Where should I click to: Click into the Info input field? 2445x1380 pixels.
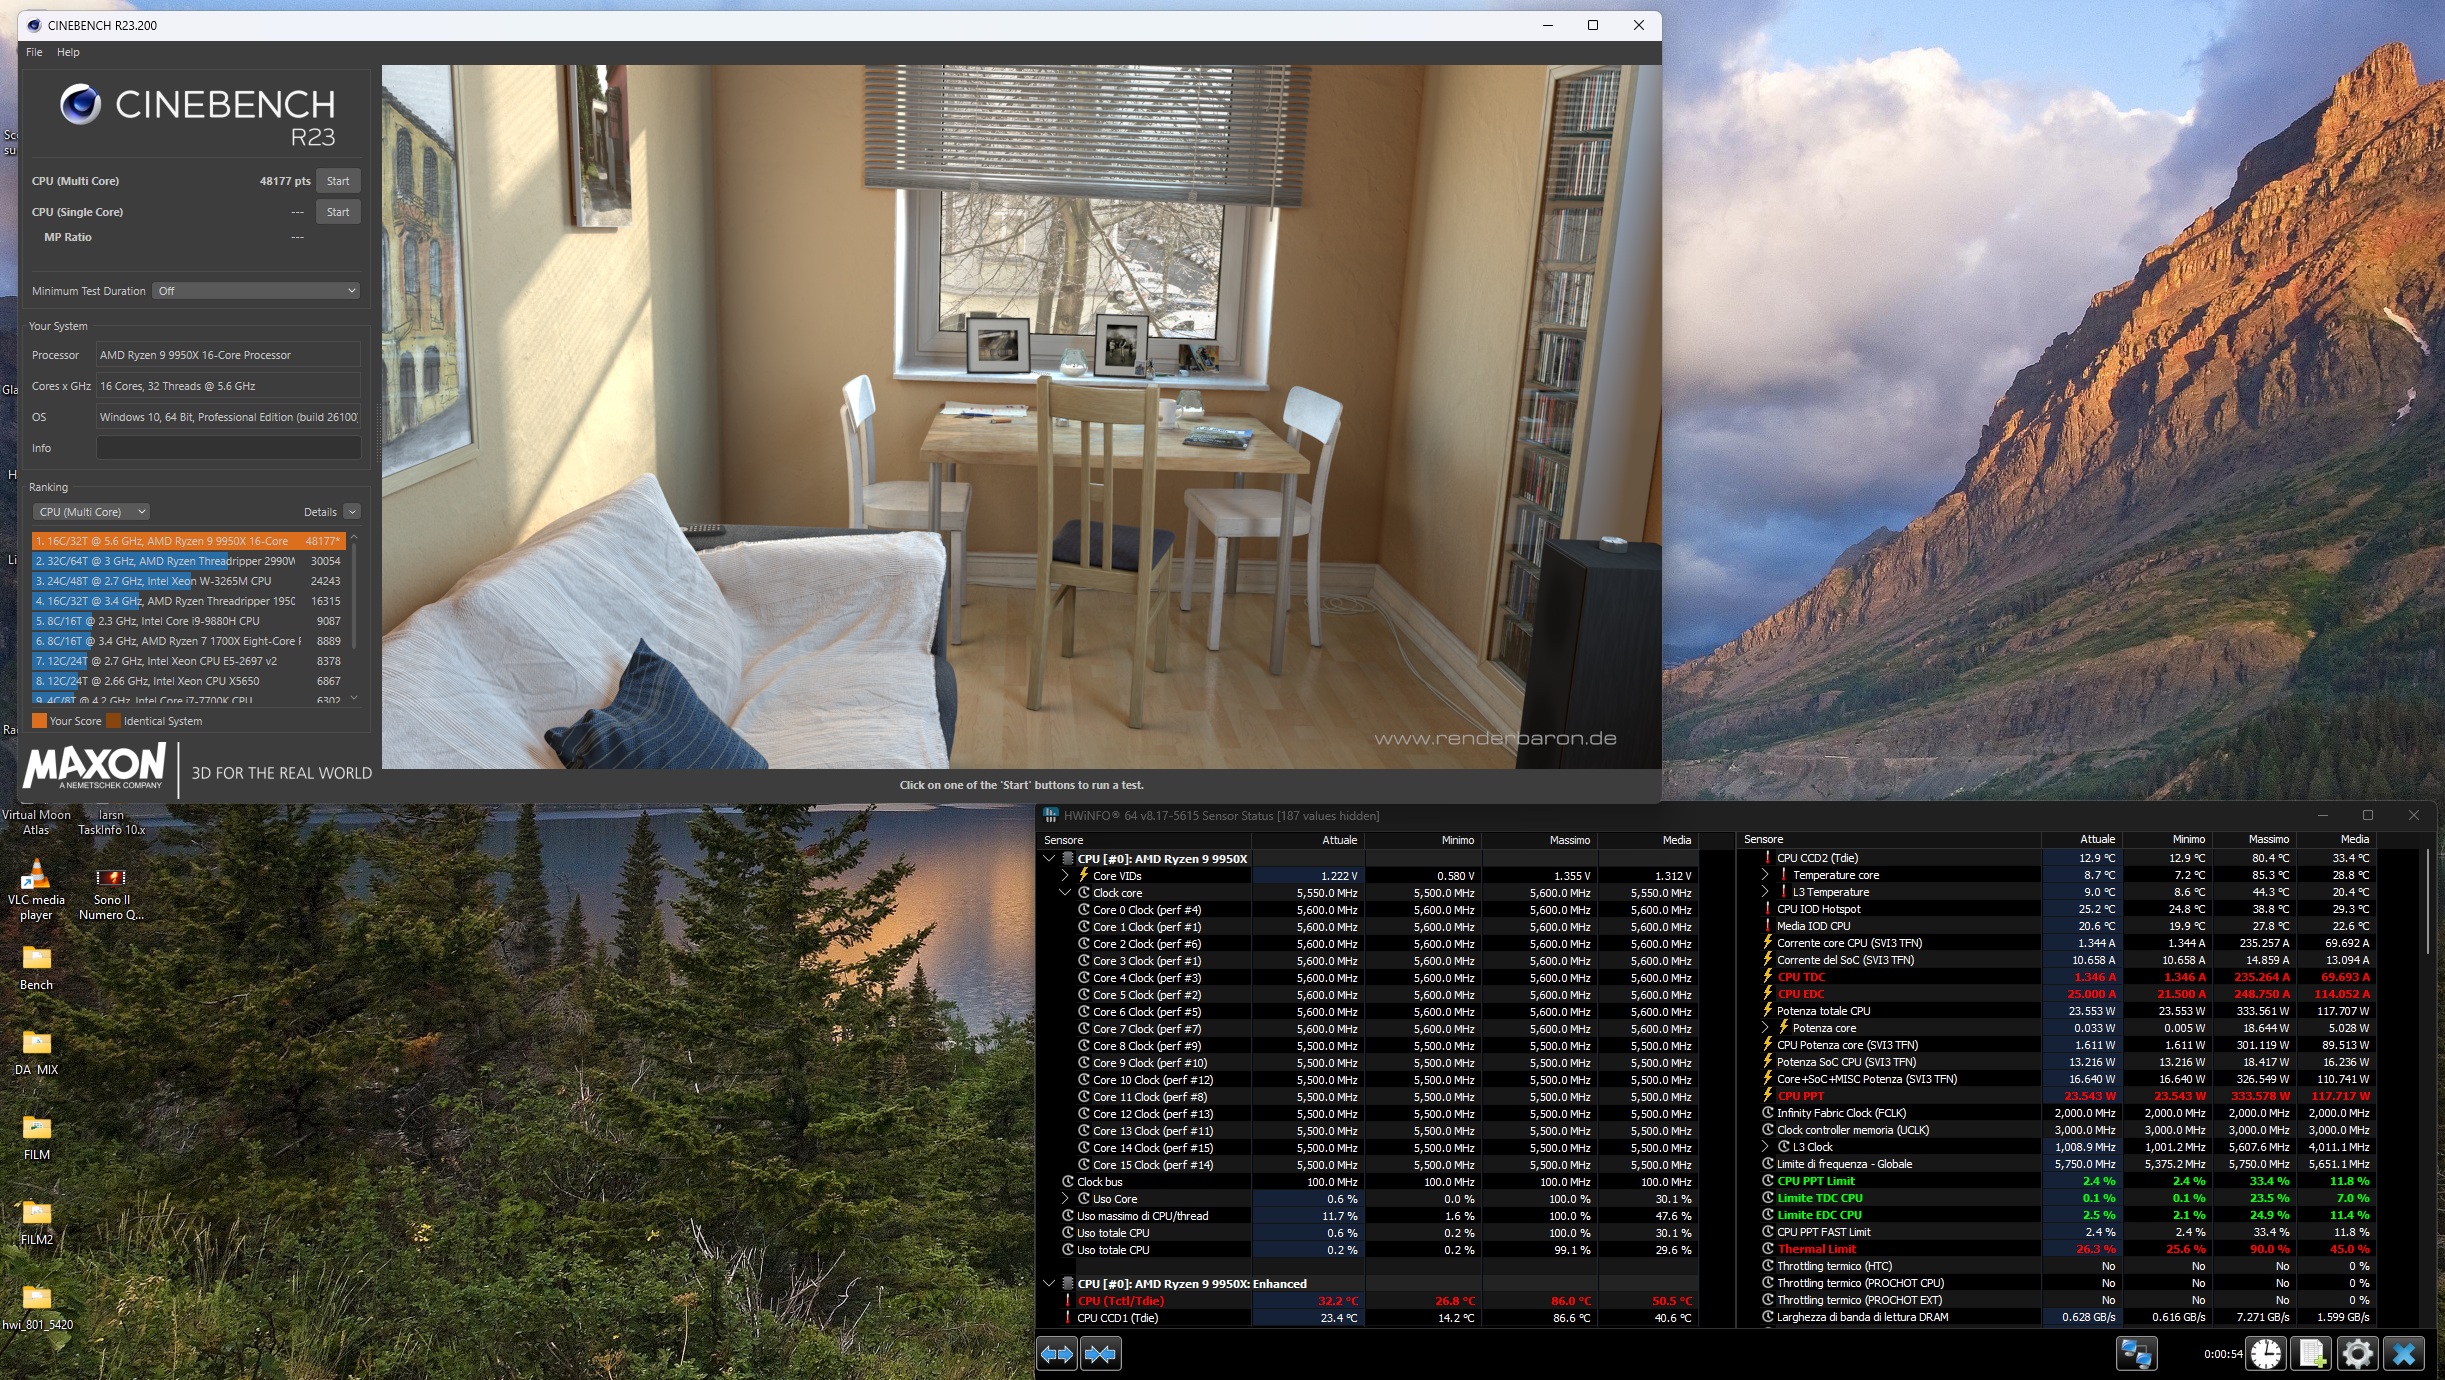pyautogui.click(x=228, y=448)
